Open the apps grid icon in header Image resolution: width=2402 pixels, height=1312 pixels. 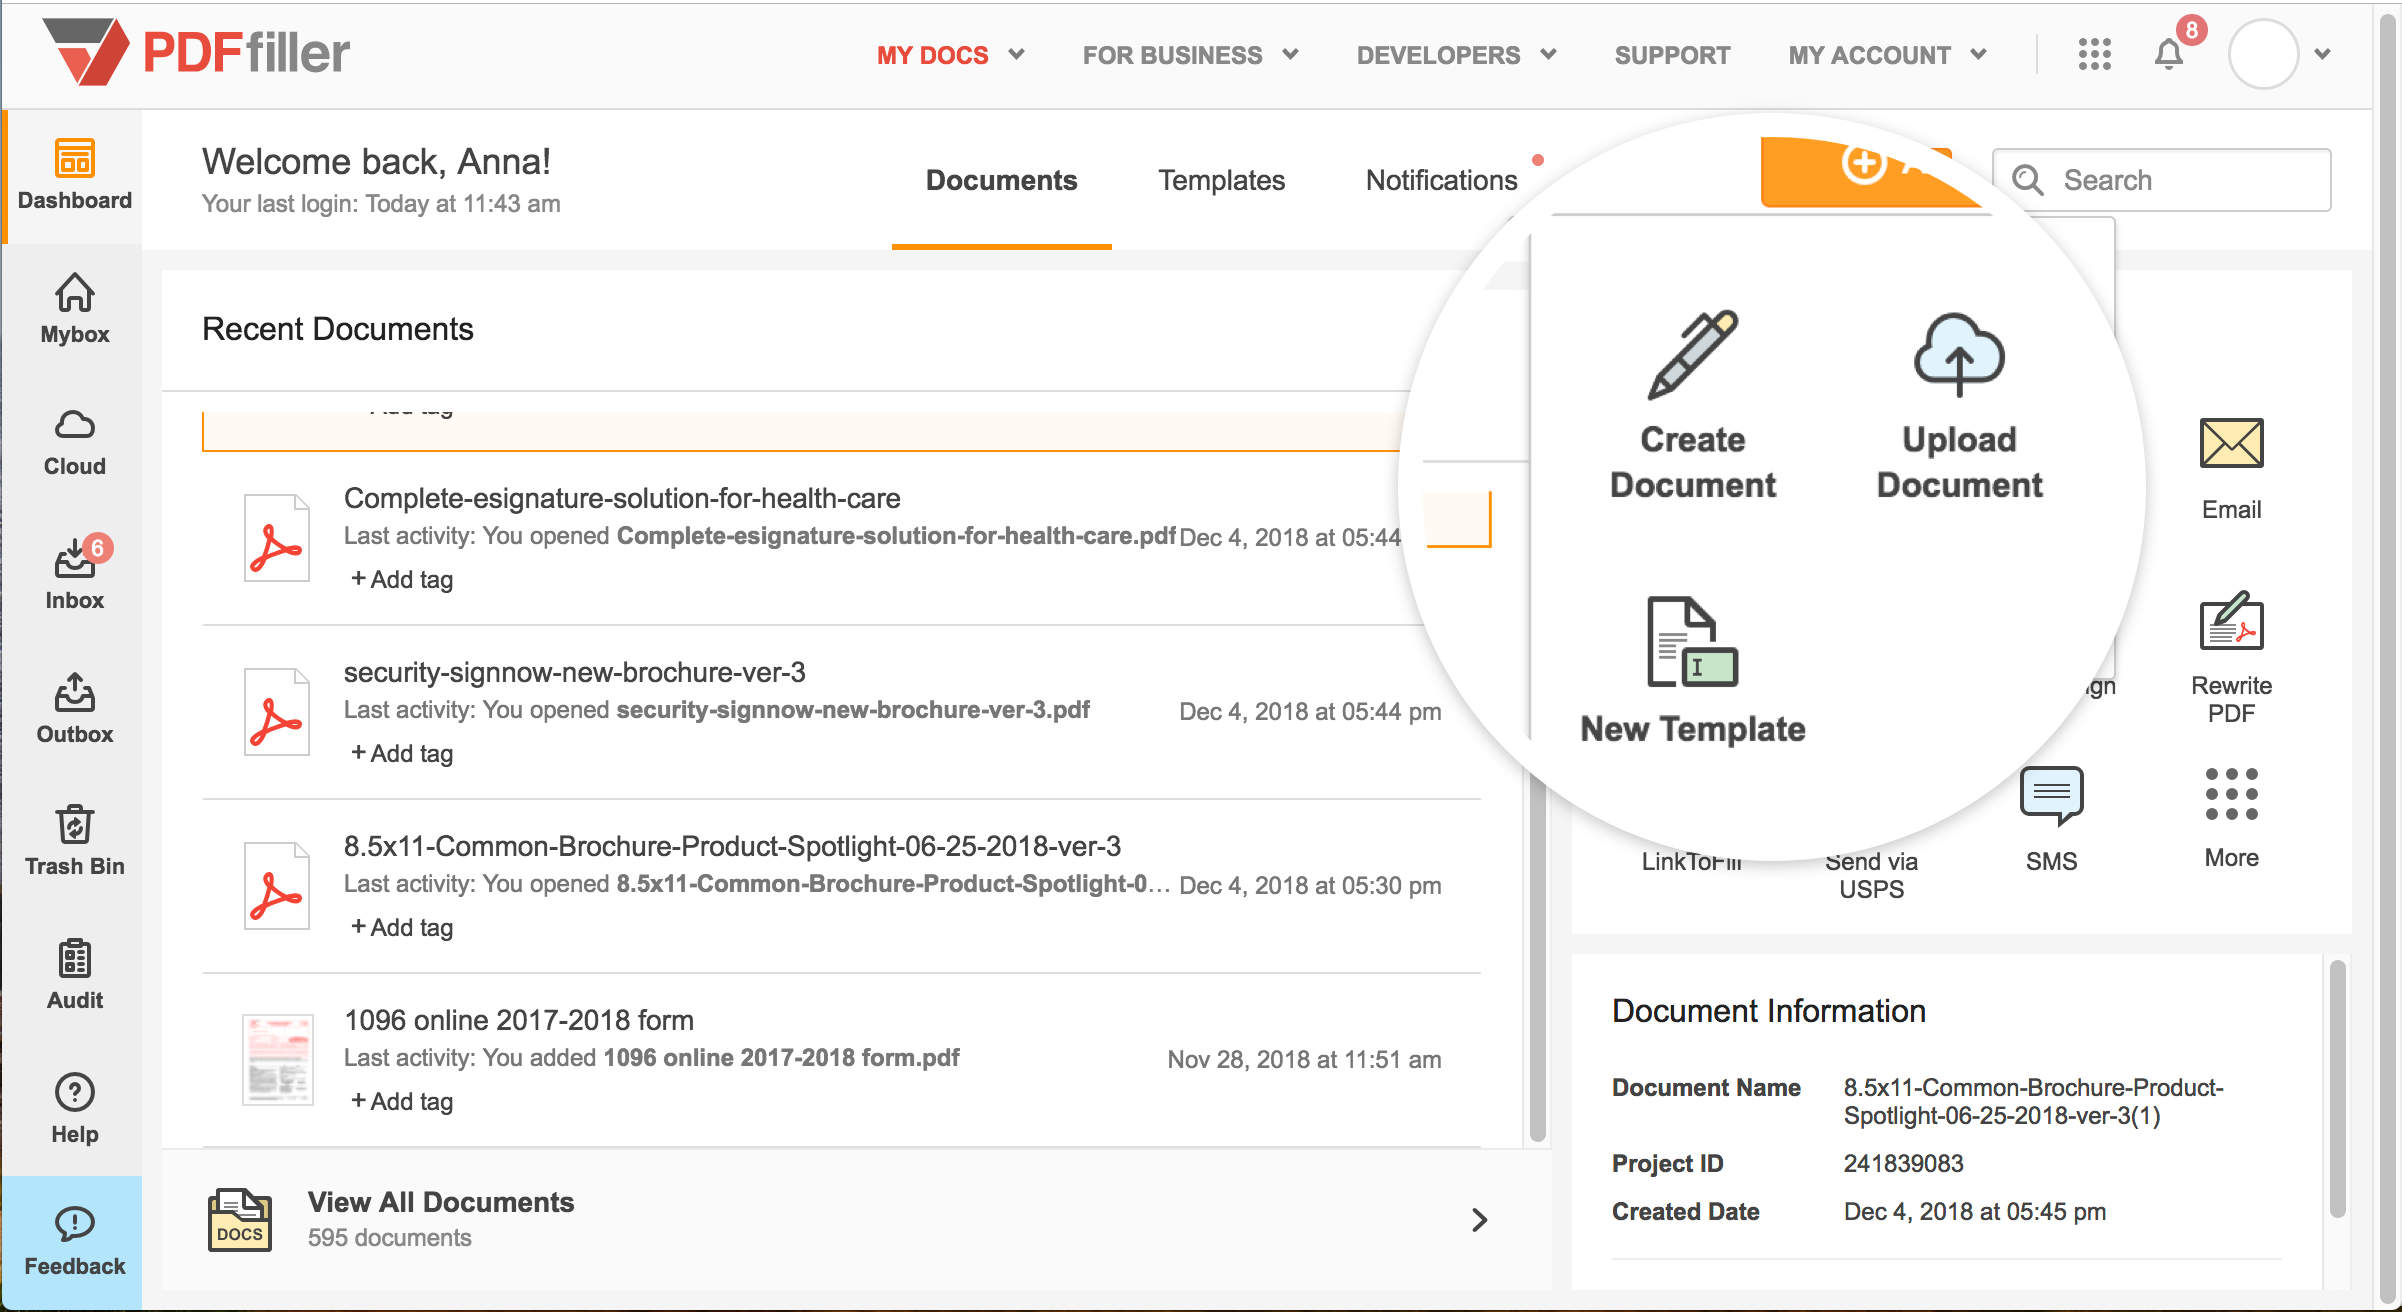coord(2094,55)
